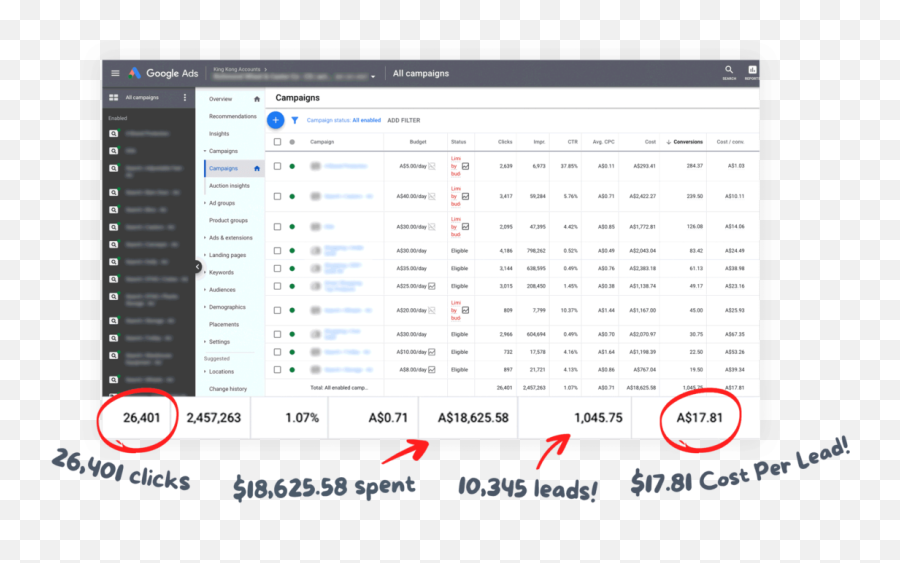Click status chart icon in 2,639 clicks row
The image size is (900, 563).
(x=465, y=166)
